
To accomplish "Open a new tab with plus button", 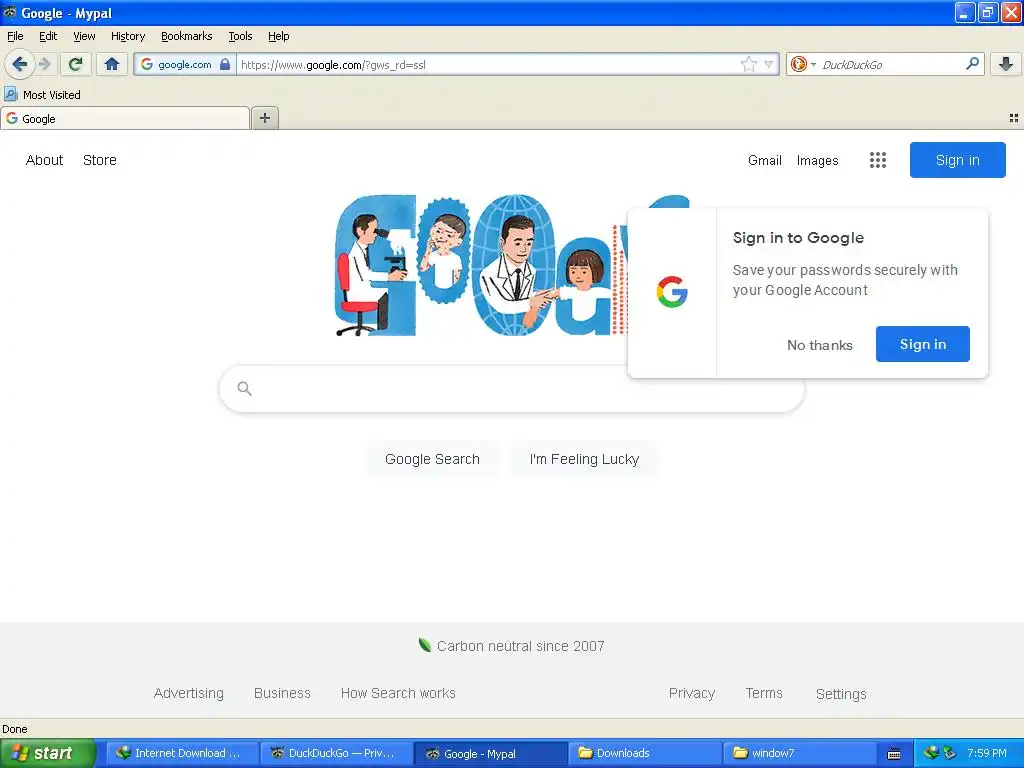I will tap(264, 118).
